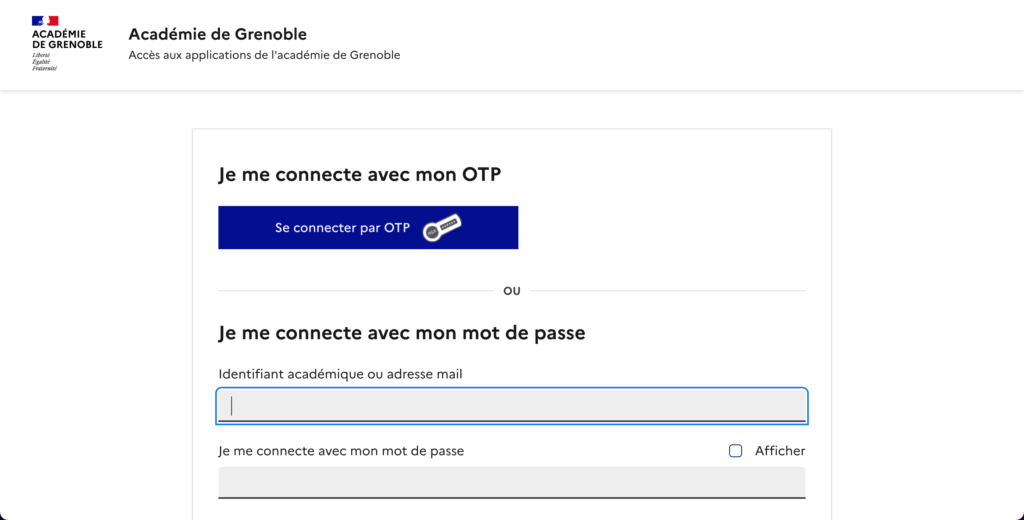Click the password field label text

[341, 451]
